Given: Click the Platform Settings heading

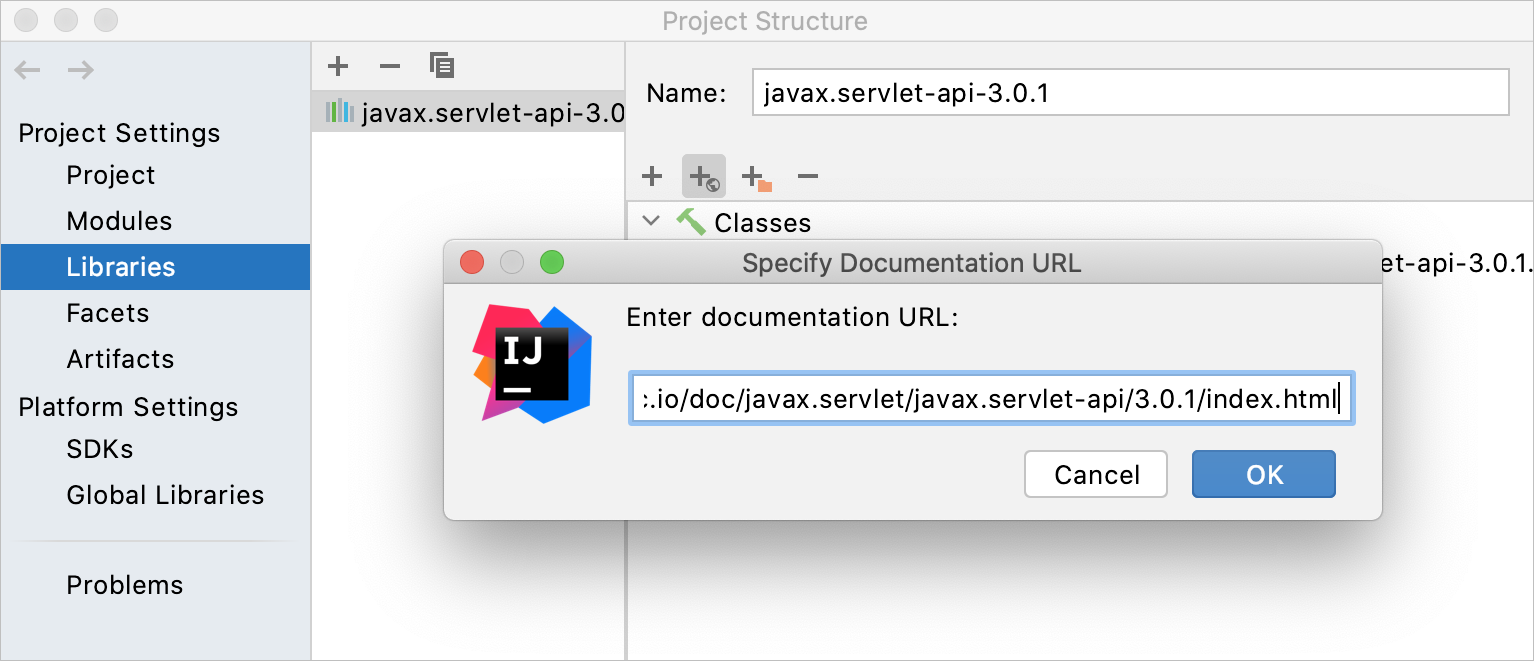Looking at the screenshot, I should (128, 407).
